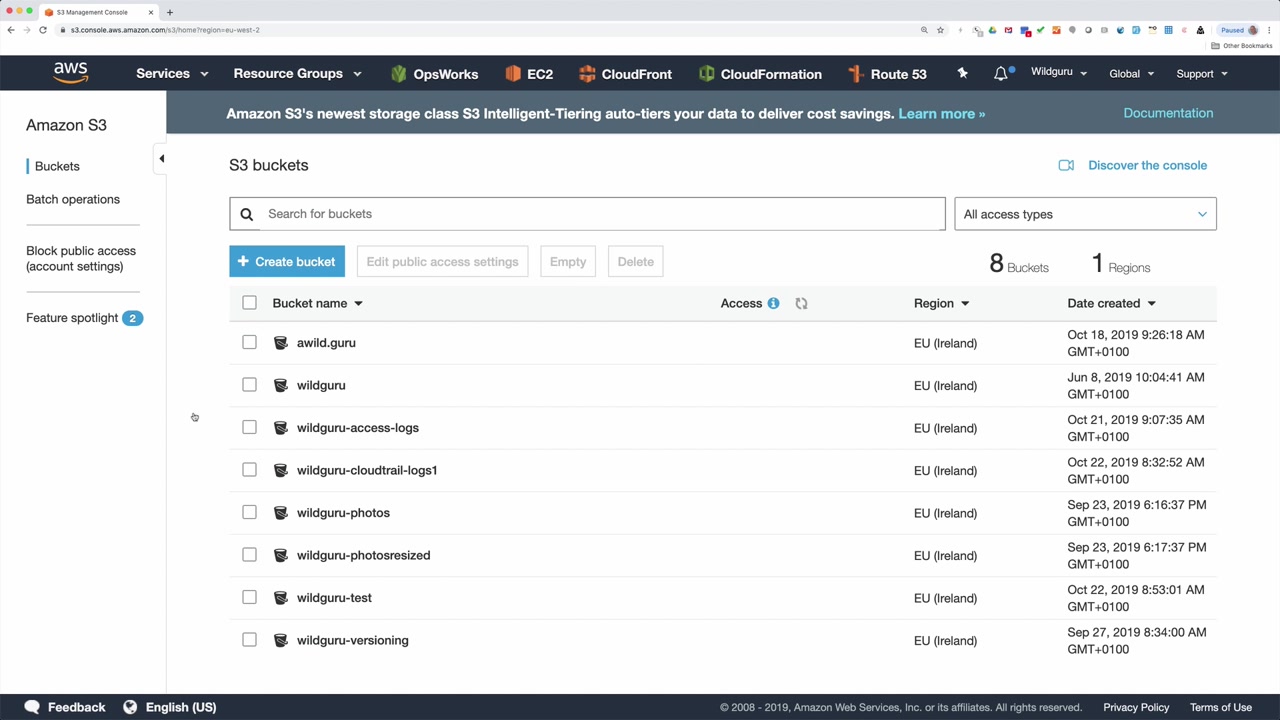Expand the Resource Groups dropdown
The image size is (1280, 720).
click(297, 73)
